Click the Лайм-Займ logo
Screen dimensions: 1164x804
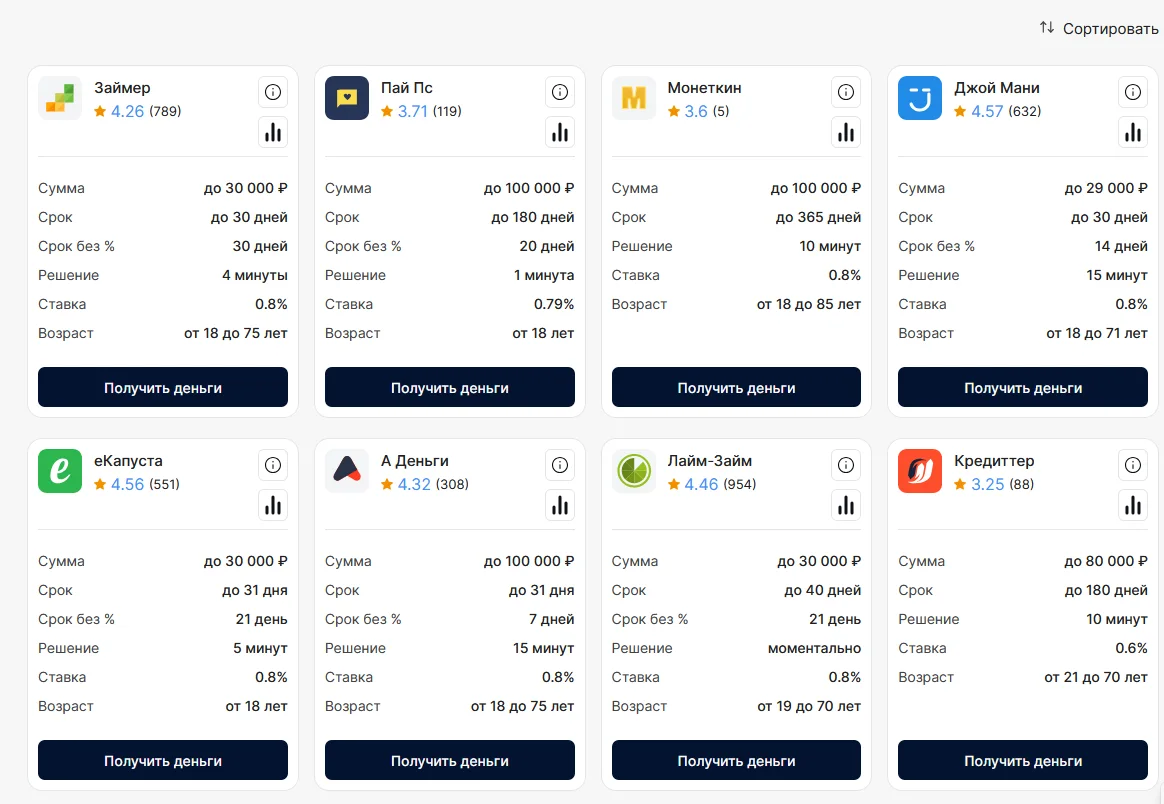click(633, 471)
